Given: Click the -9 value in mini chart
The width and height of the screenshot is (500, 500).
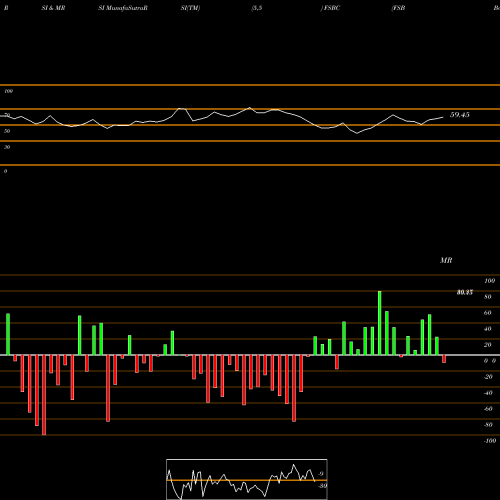Looking at the screenshot, I should point(320,474).
